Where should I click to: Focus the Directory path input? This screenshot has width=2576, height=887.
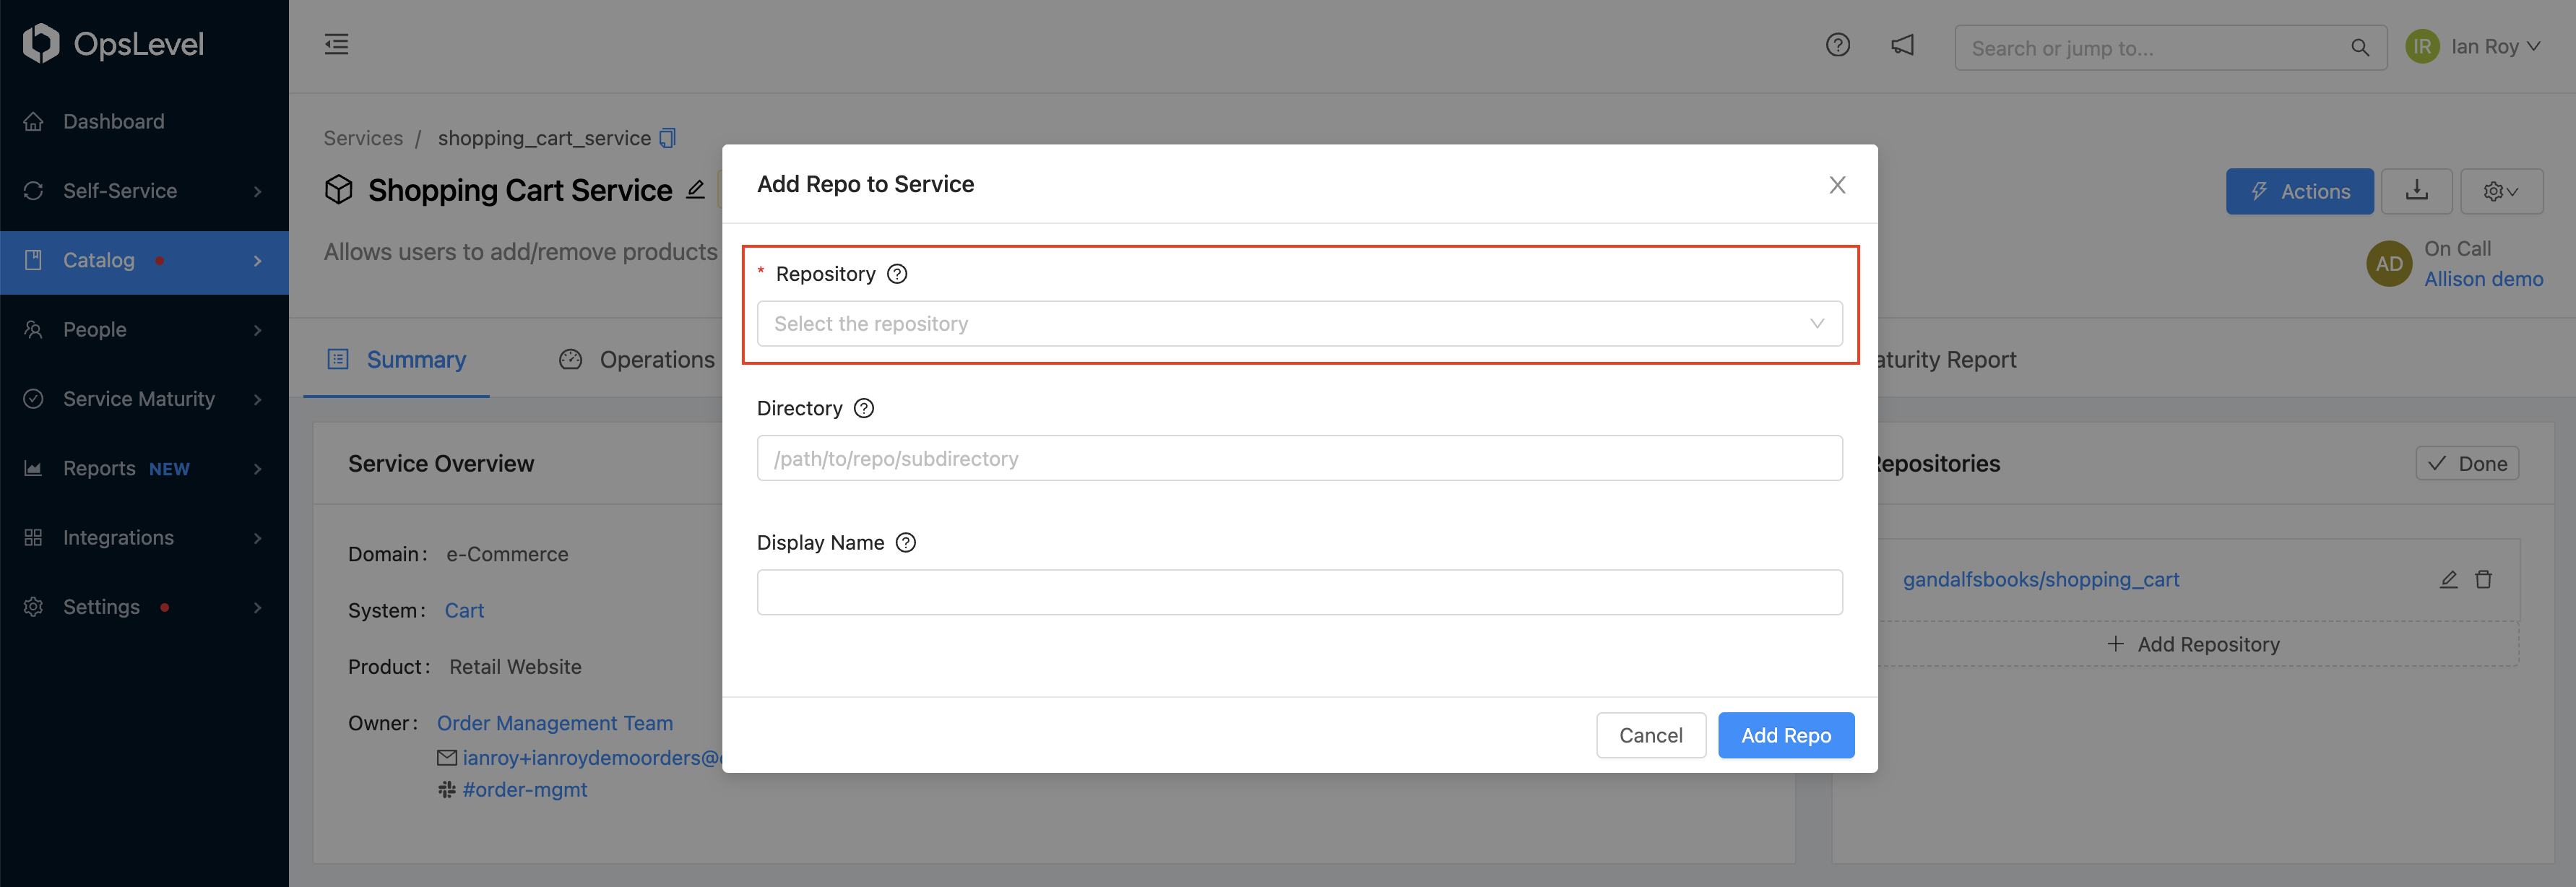coord(1299,458)
